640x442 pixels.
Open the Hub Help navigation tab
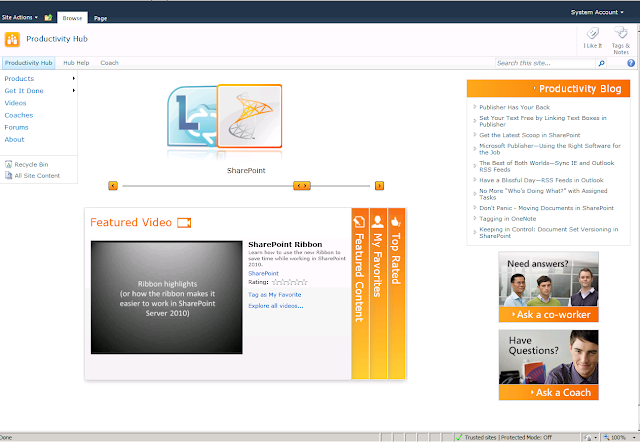tap(76, 63)
